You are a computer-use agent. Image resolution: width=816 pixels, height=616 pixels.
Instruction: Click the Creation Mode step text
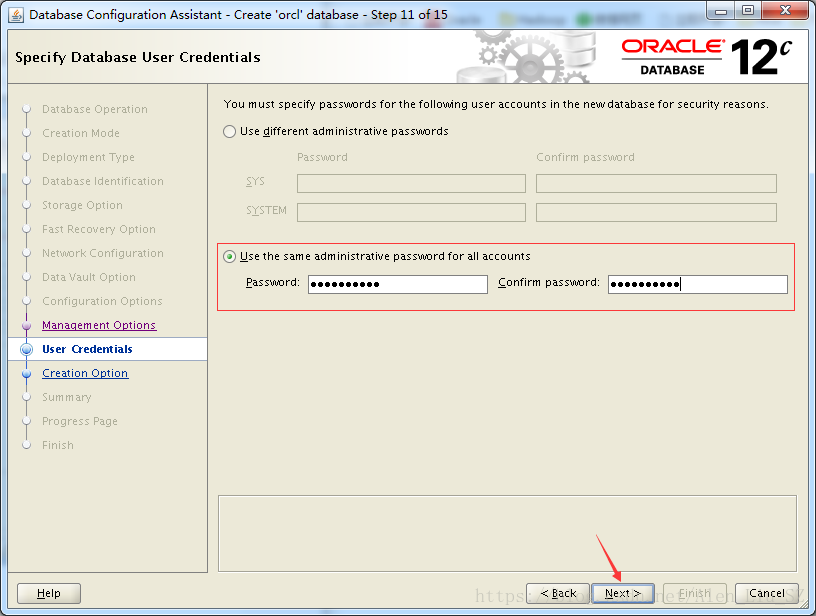coord(81,133)
